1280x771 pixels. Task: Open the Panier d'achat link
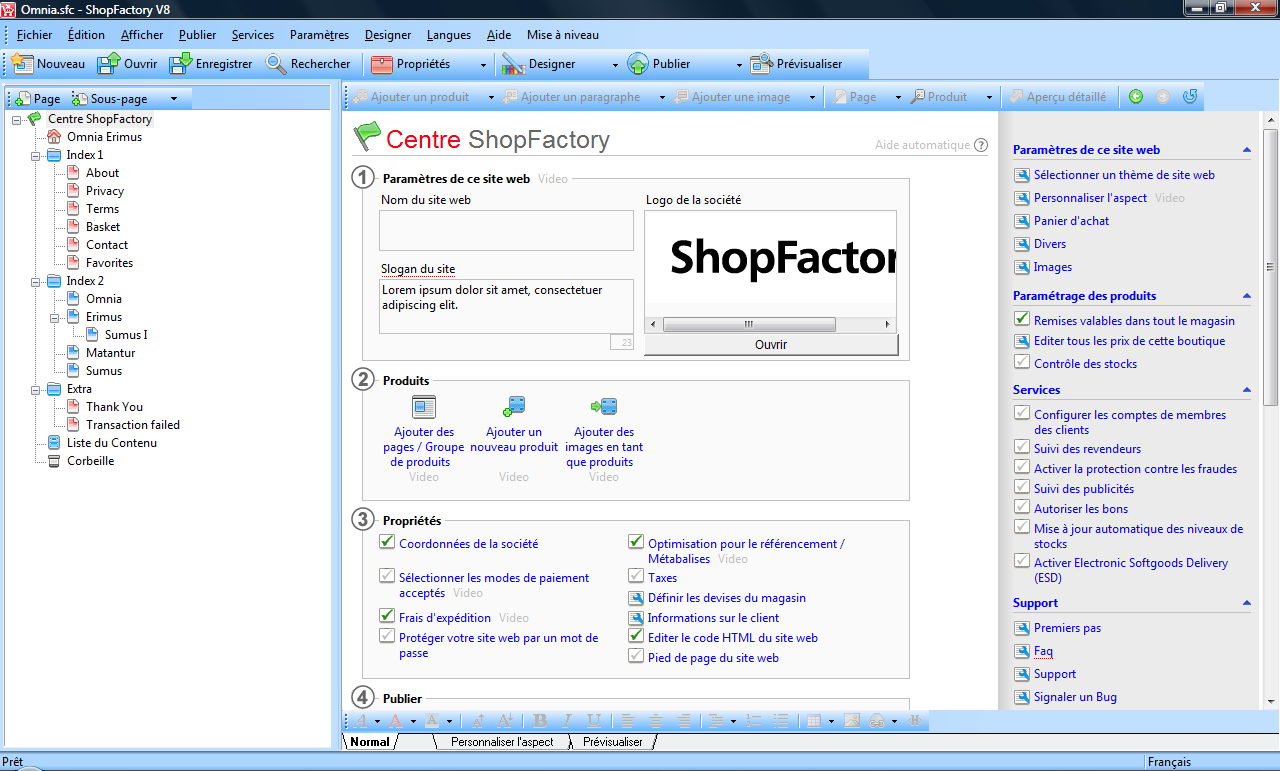pyautogui.click(x=1071, y=221)
